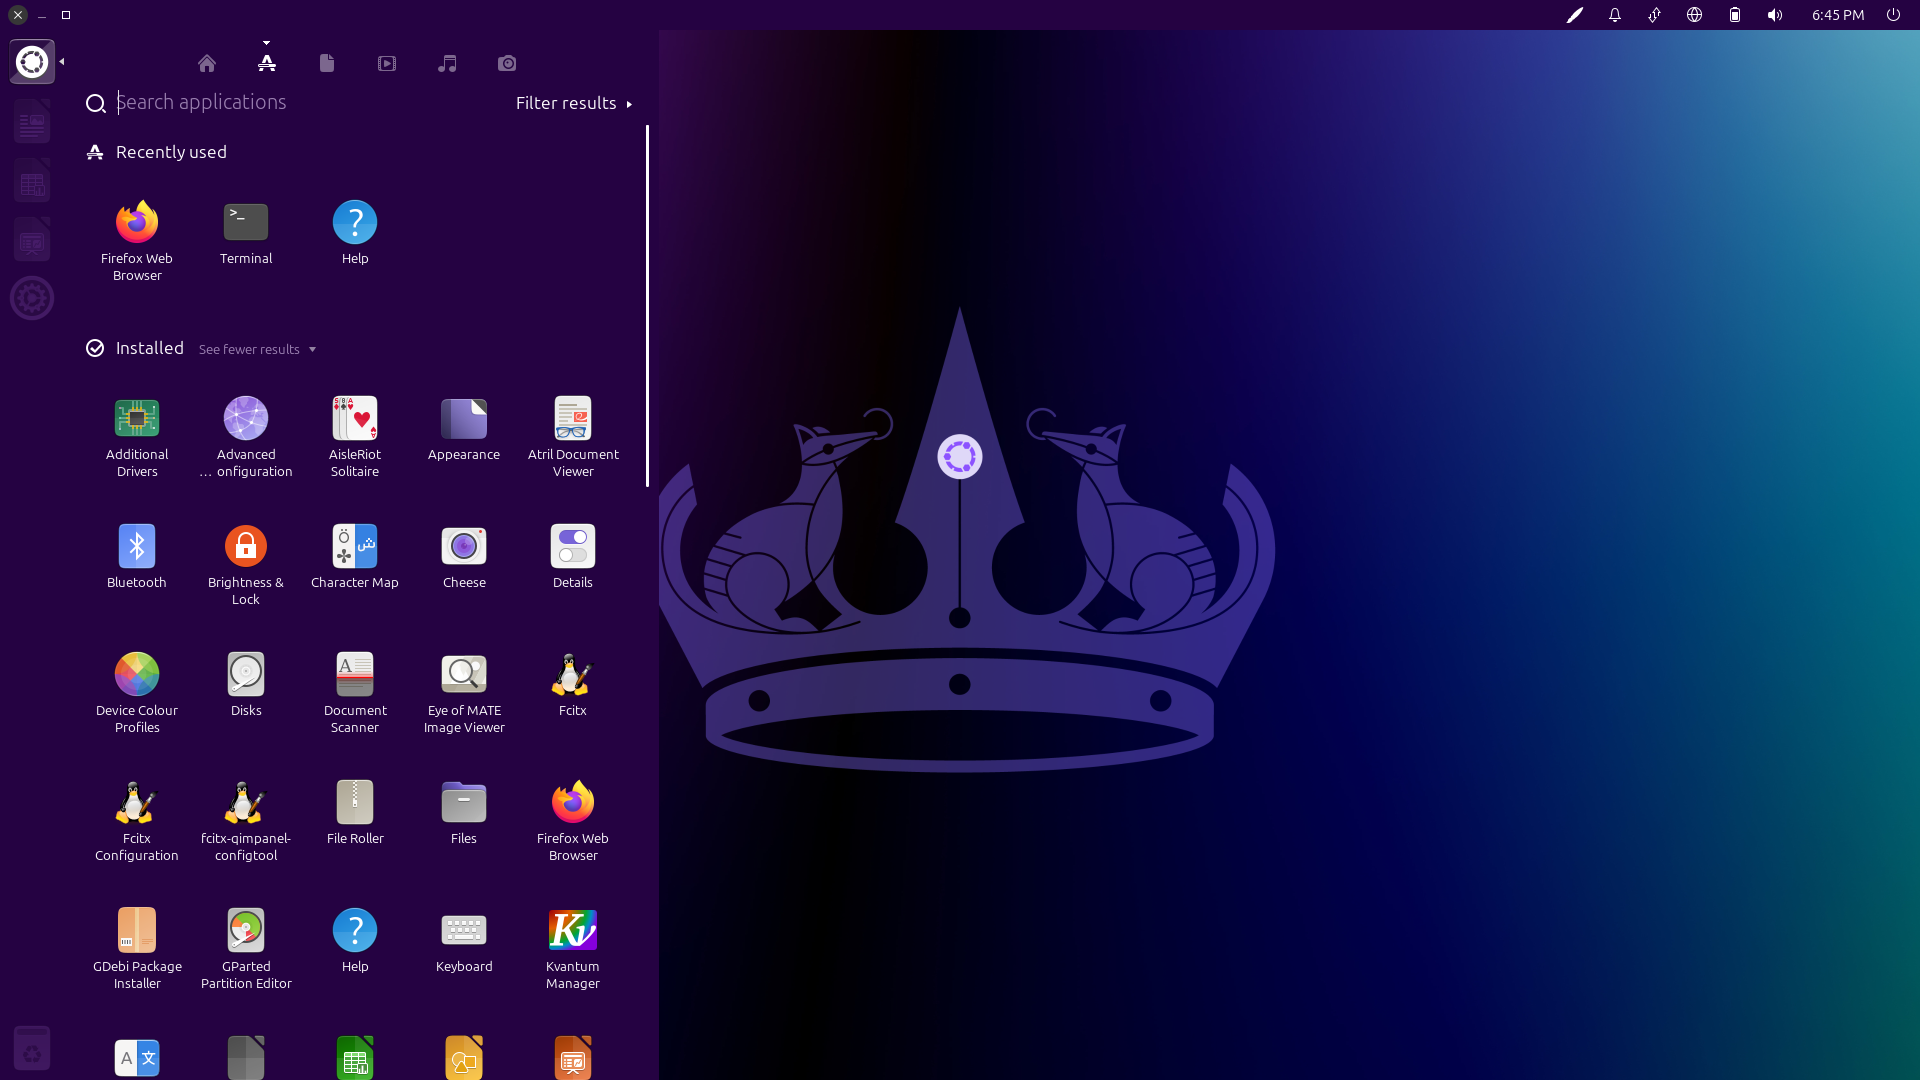Image resolution: width=1920 pixels, height=1080 pixels.
Task: Open Kvantum Manager
Action: (573, 949)
